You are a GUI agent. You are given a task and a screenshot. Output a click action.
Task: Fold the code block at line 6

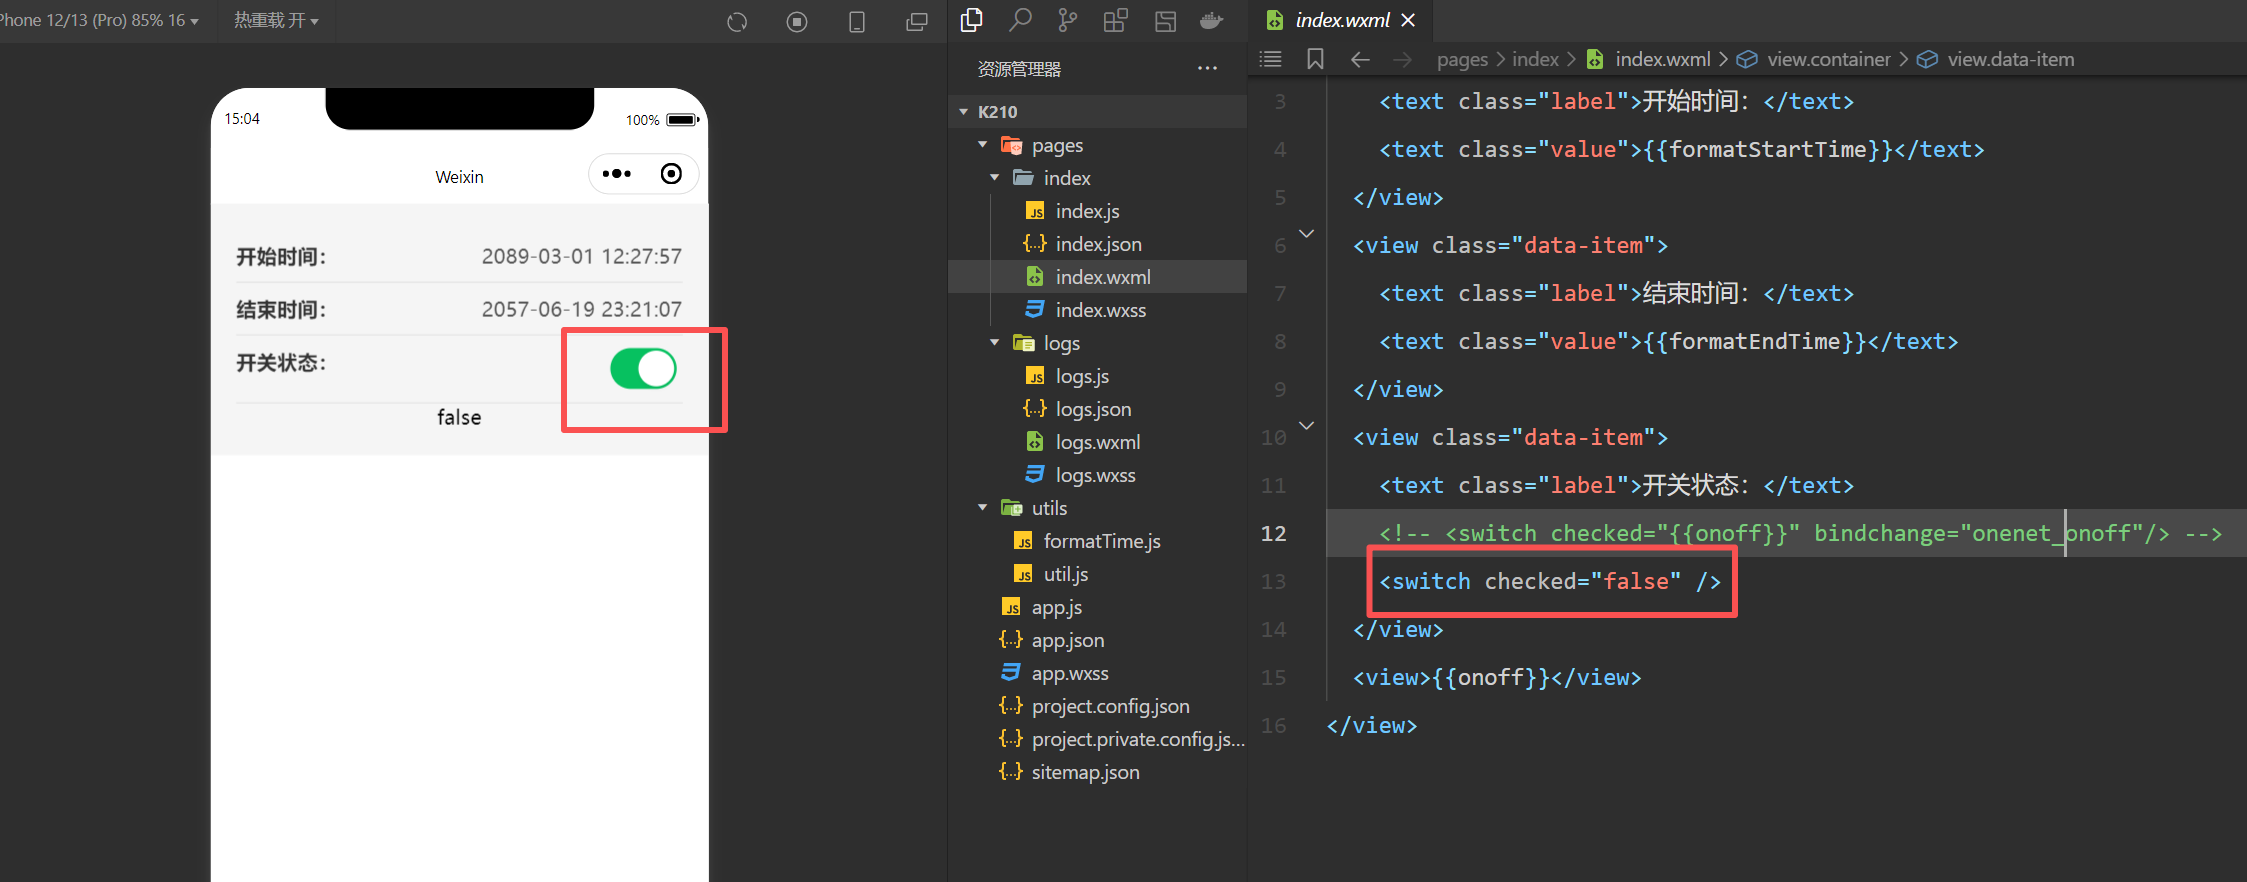click(1306, 234)
